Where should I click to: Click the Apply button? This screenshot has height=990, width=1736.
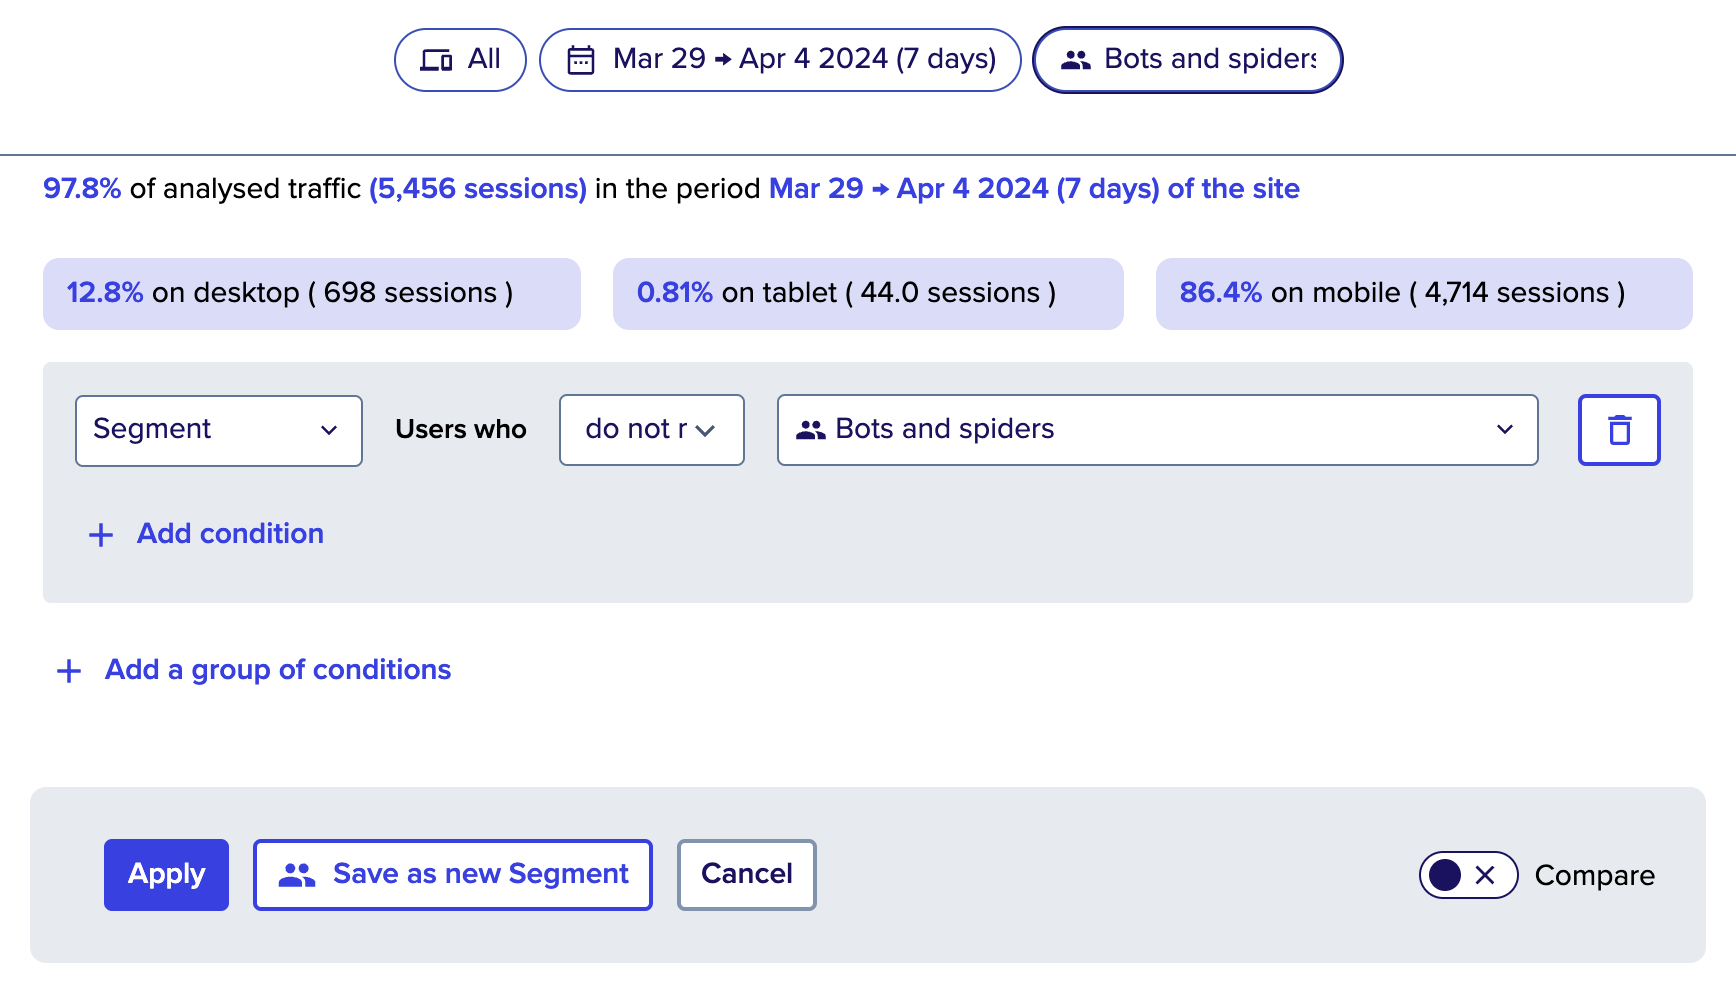(x=166, y=874)
